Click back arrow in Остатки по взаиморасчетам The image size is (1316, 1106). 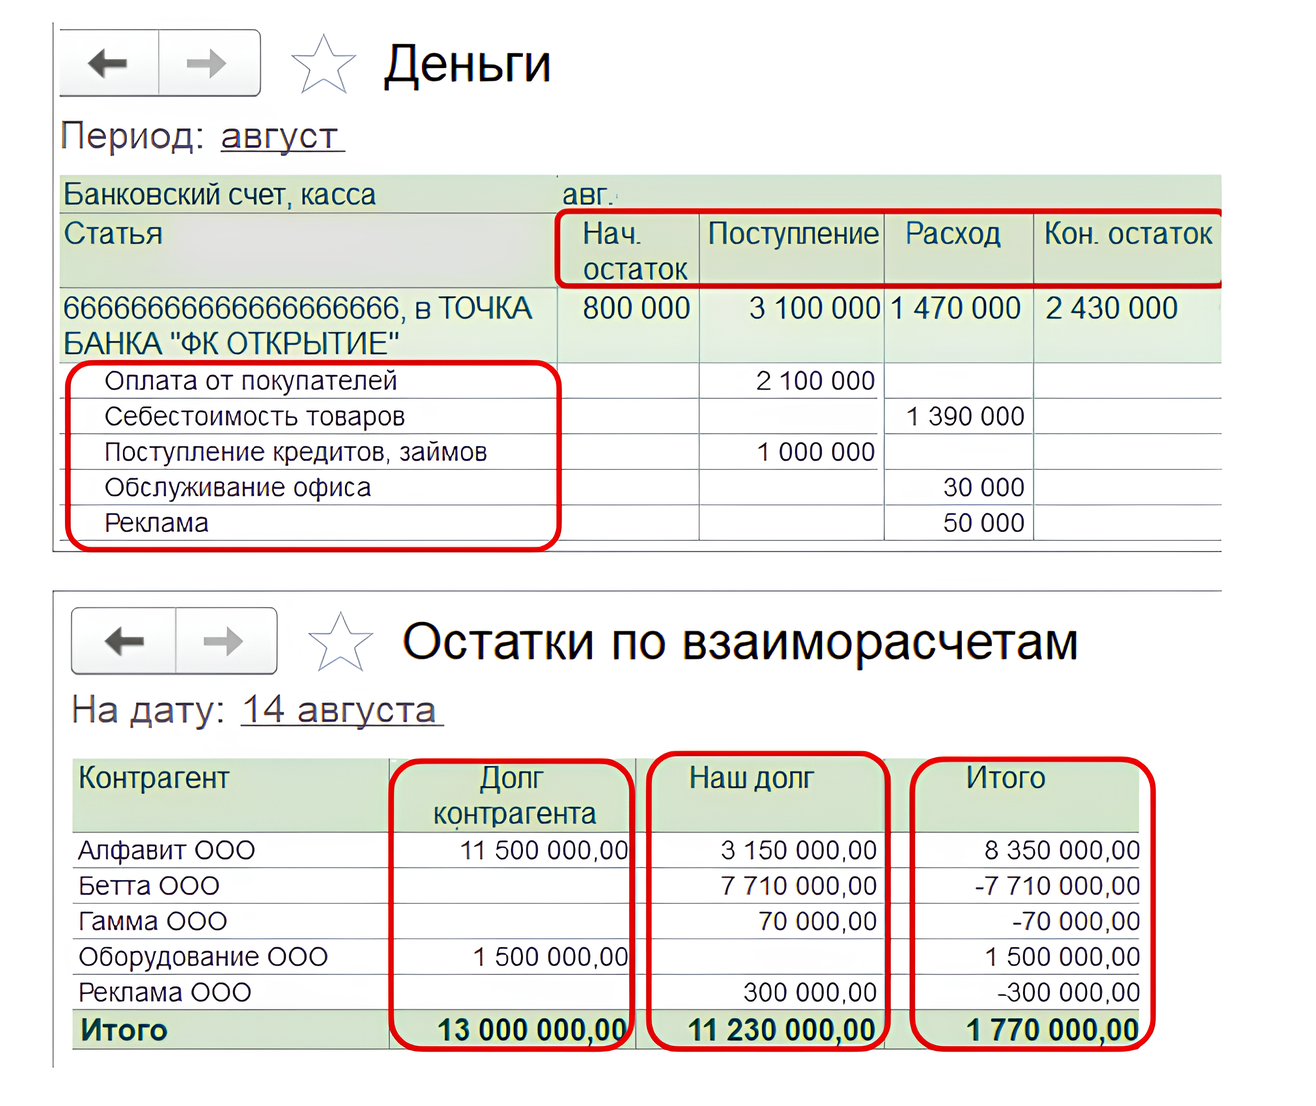pos(124,641)
